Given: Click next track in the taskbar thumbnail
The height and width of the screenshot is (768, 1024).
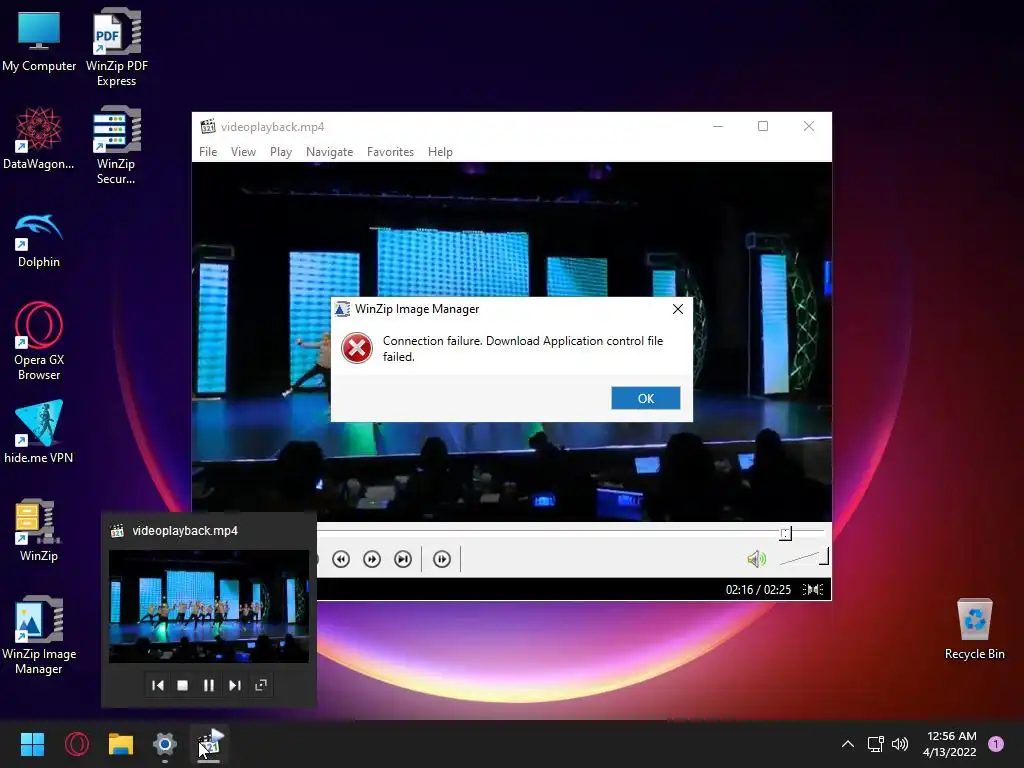Looking at the screenshot, I should click(x=234, y=685).
